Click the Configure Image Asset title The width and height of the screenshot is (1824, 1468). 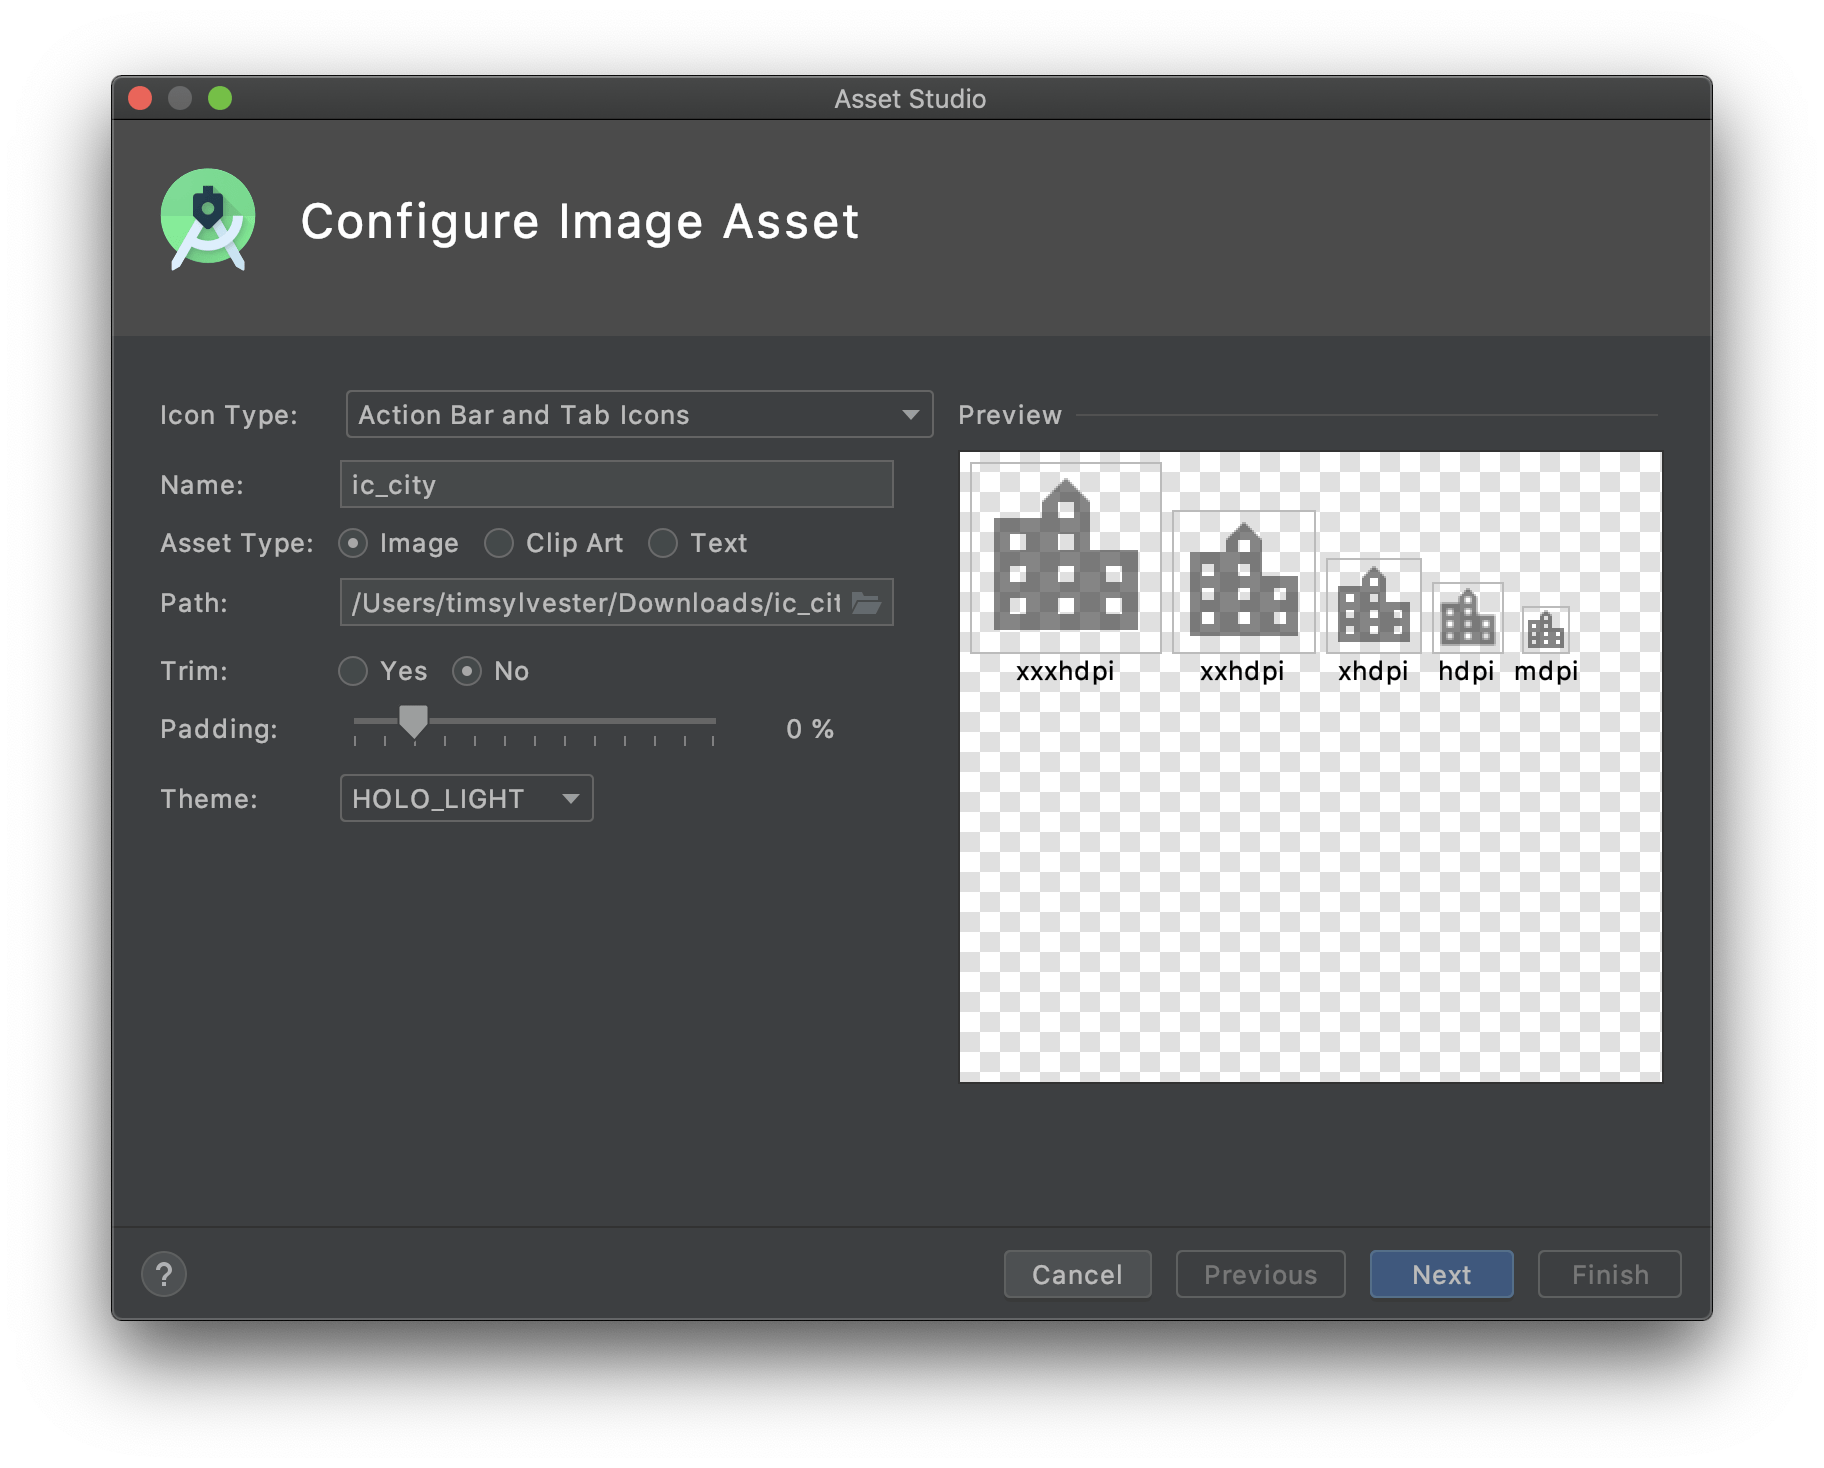[580, 221]
